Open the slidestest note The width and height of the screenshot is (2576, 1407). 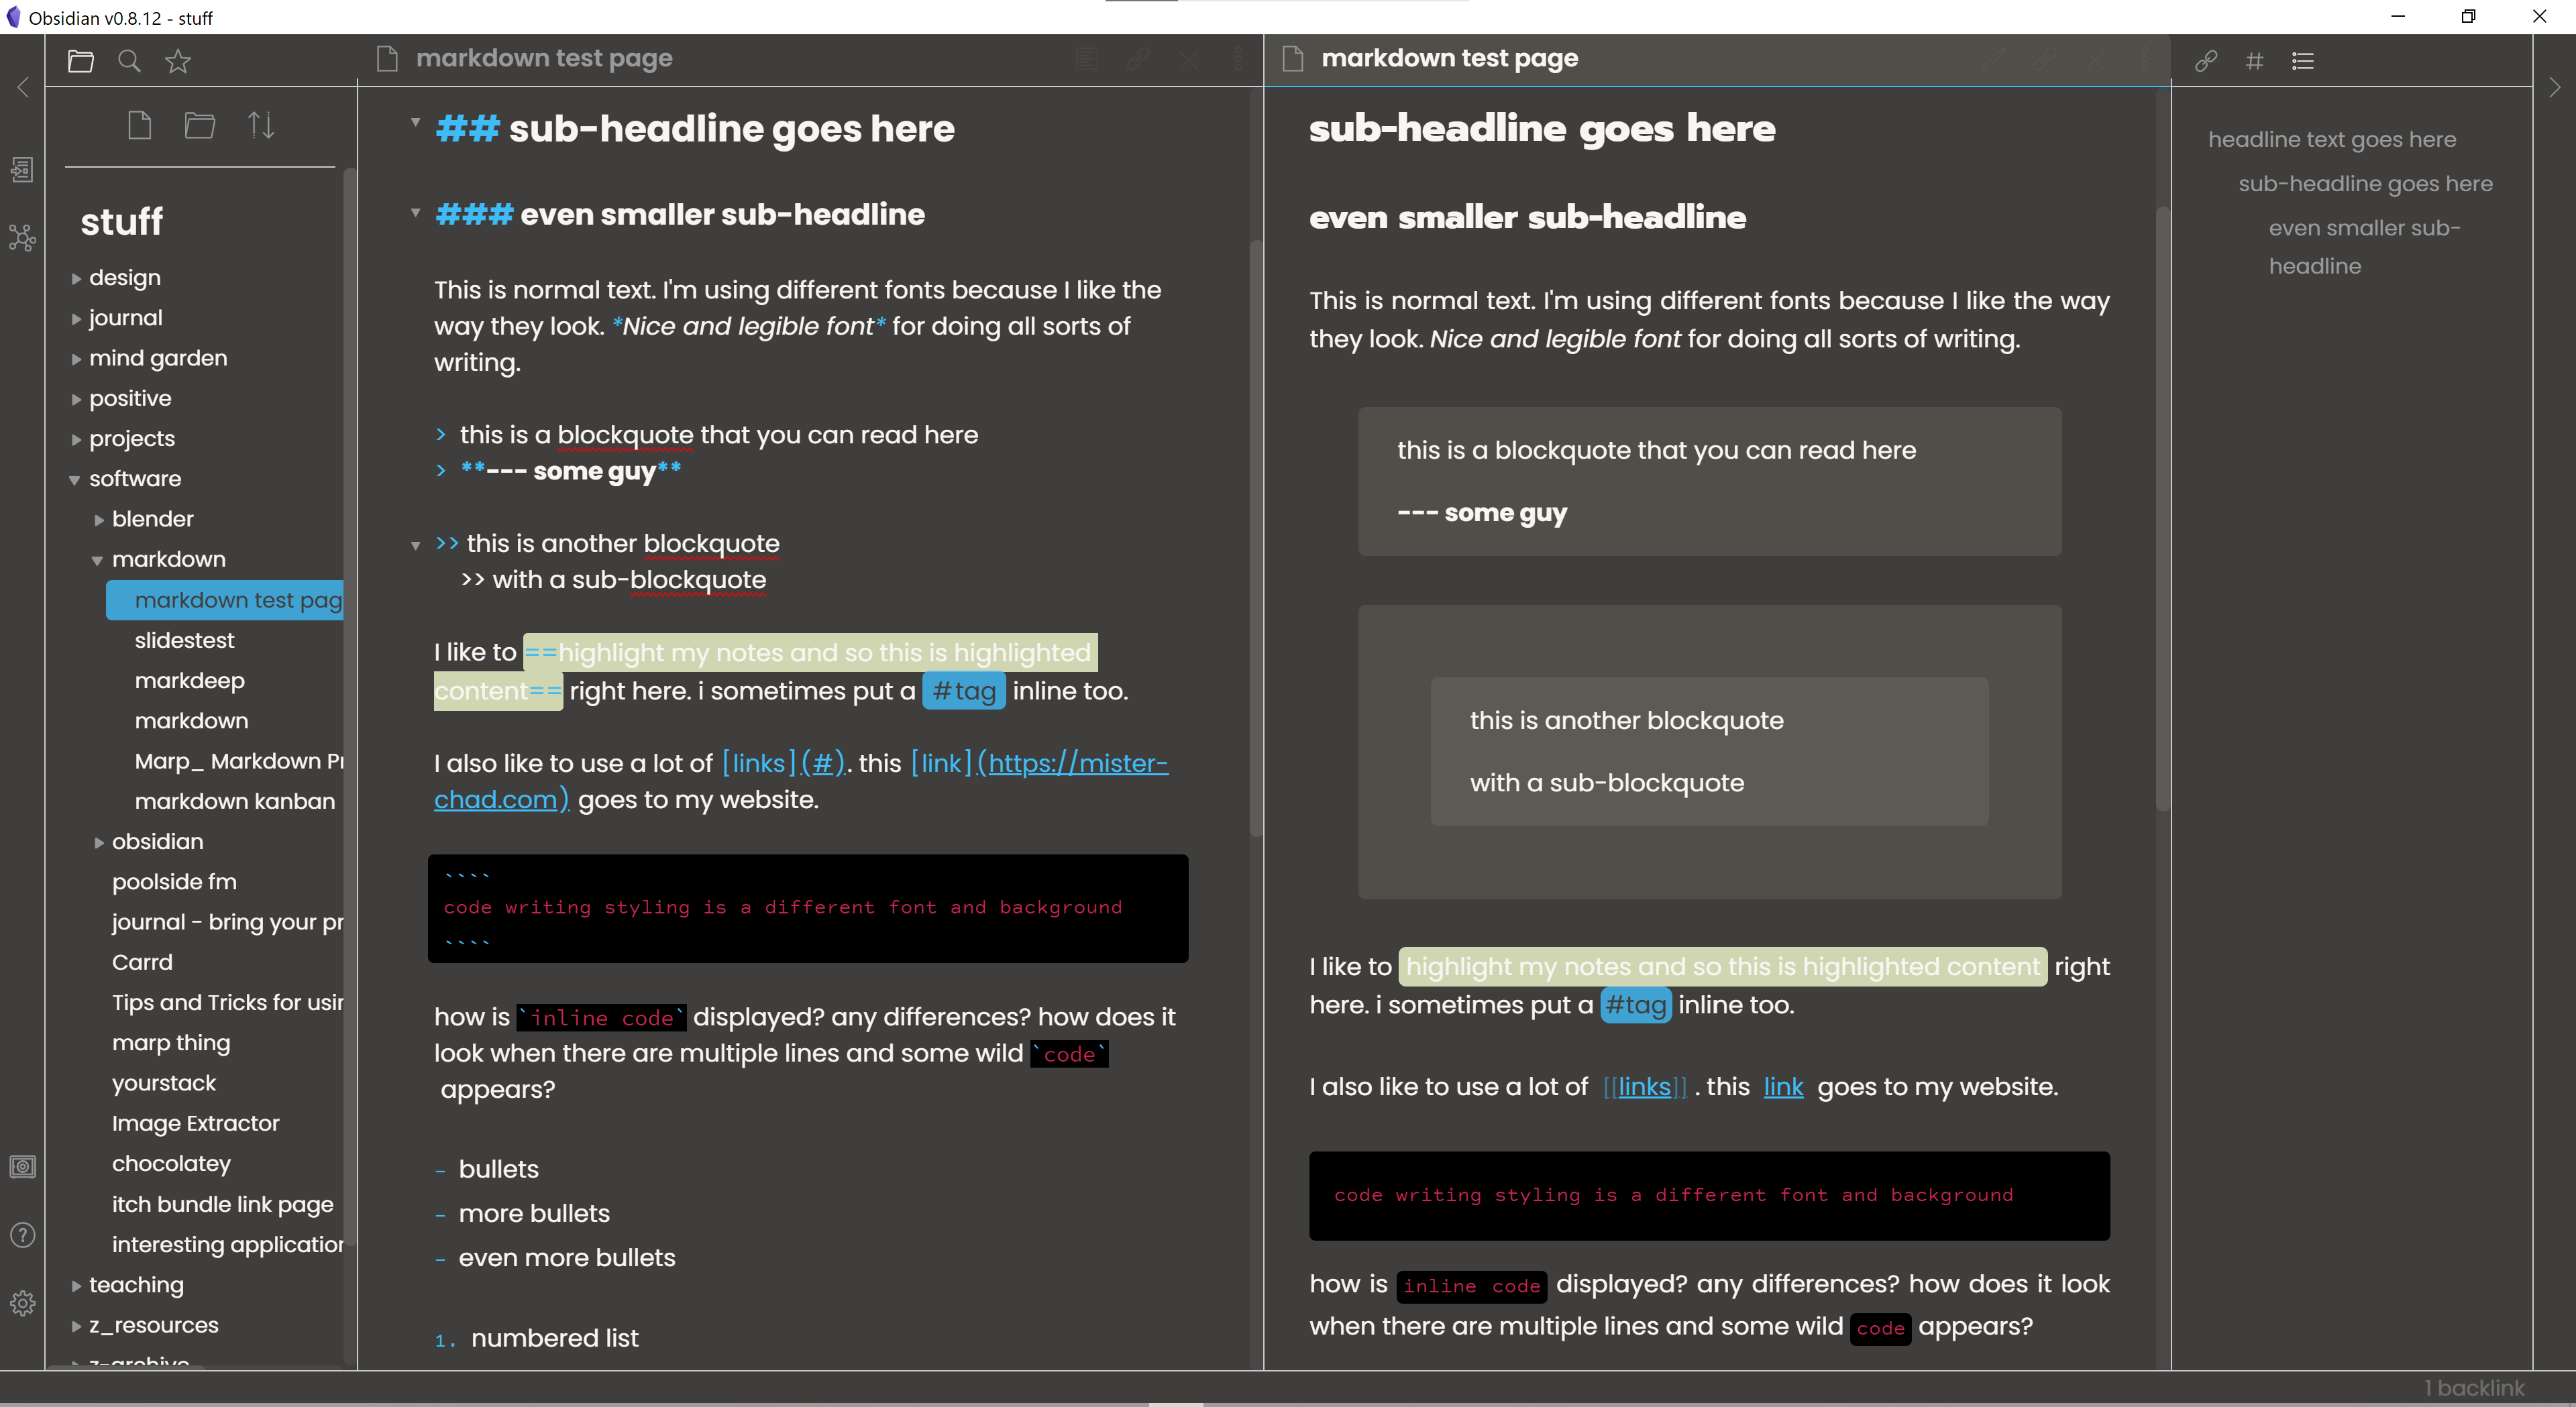184,640
